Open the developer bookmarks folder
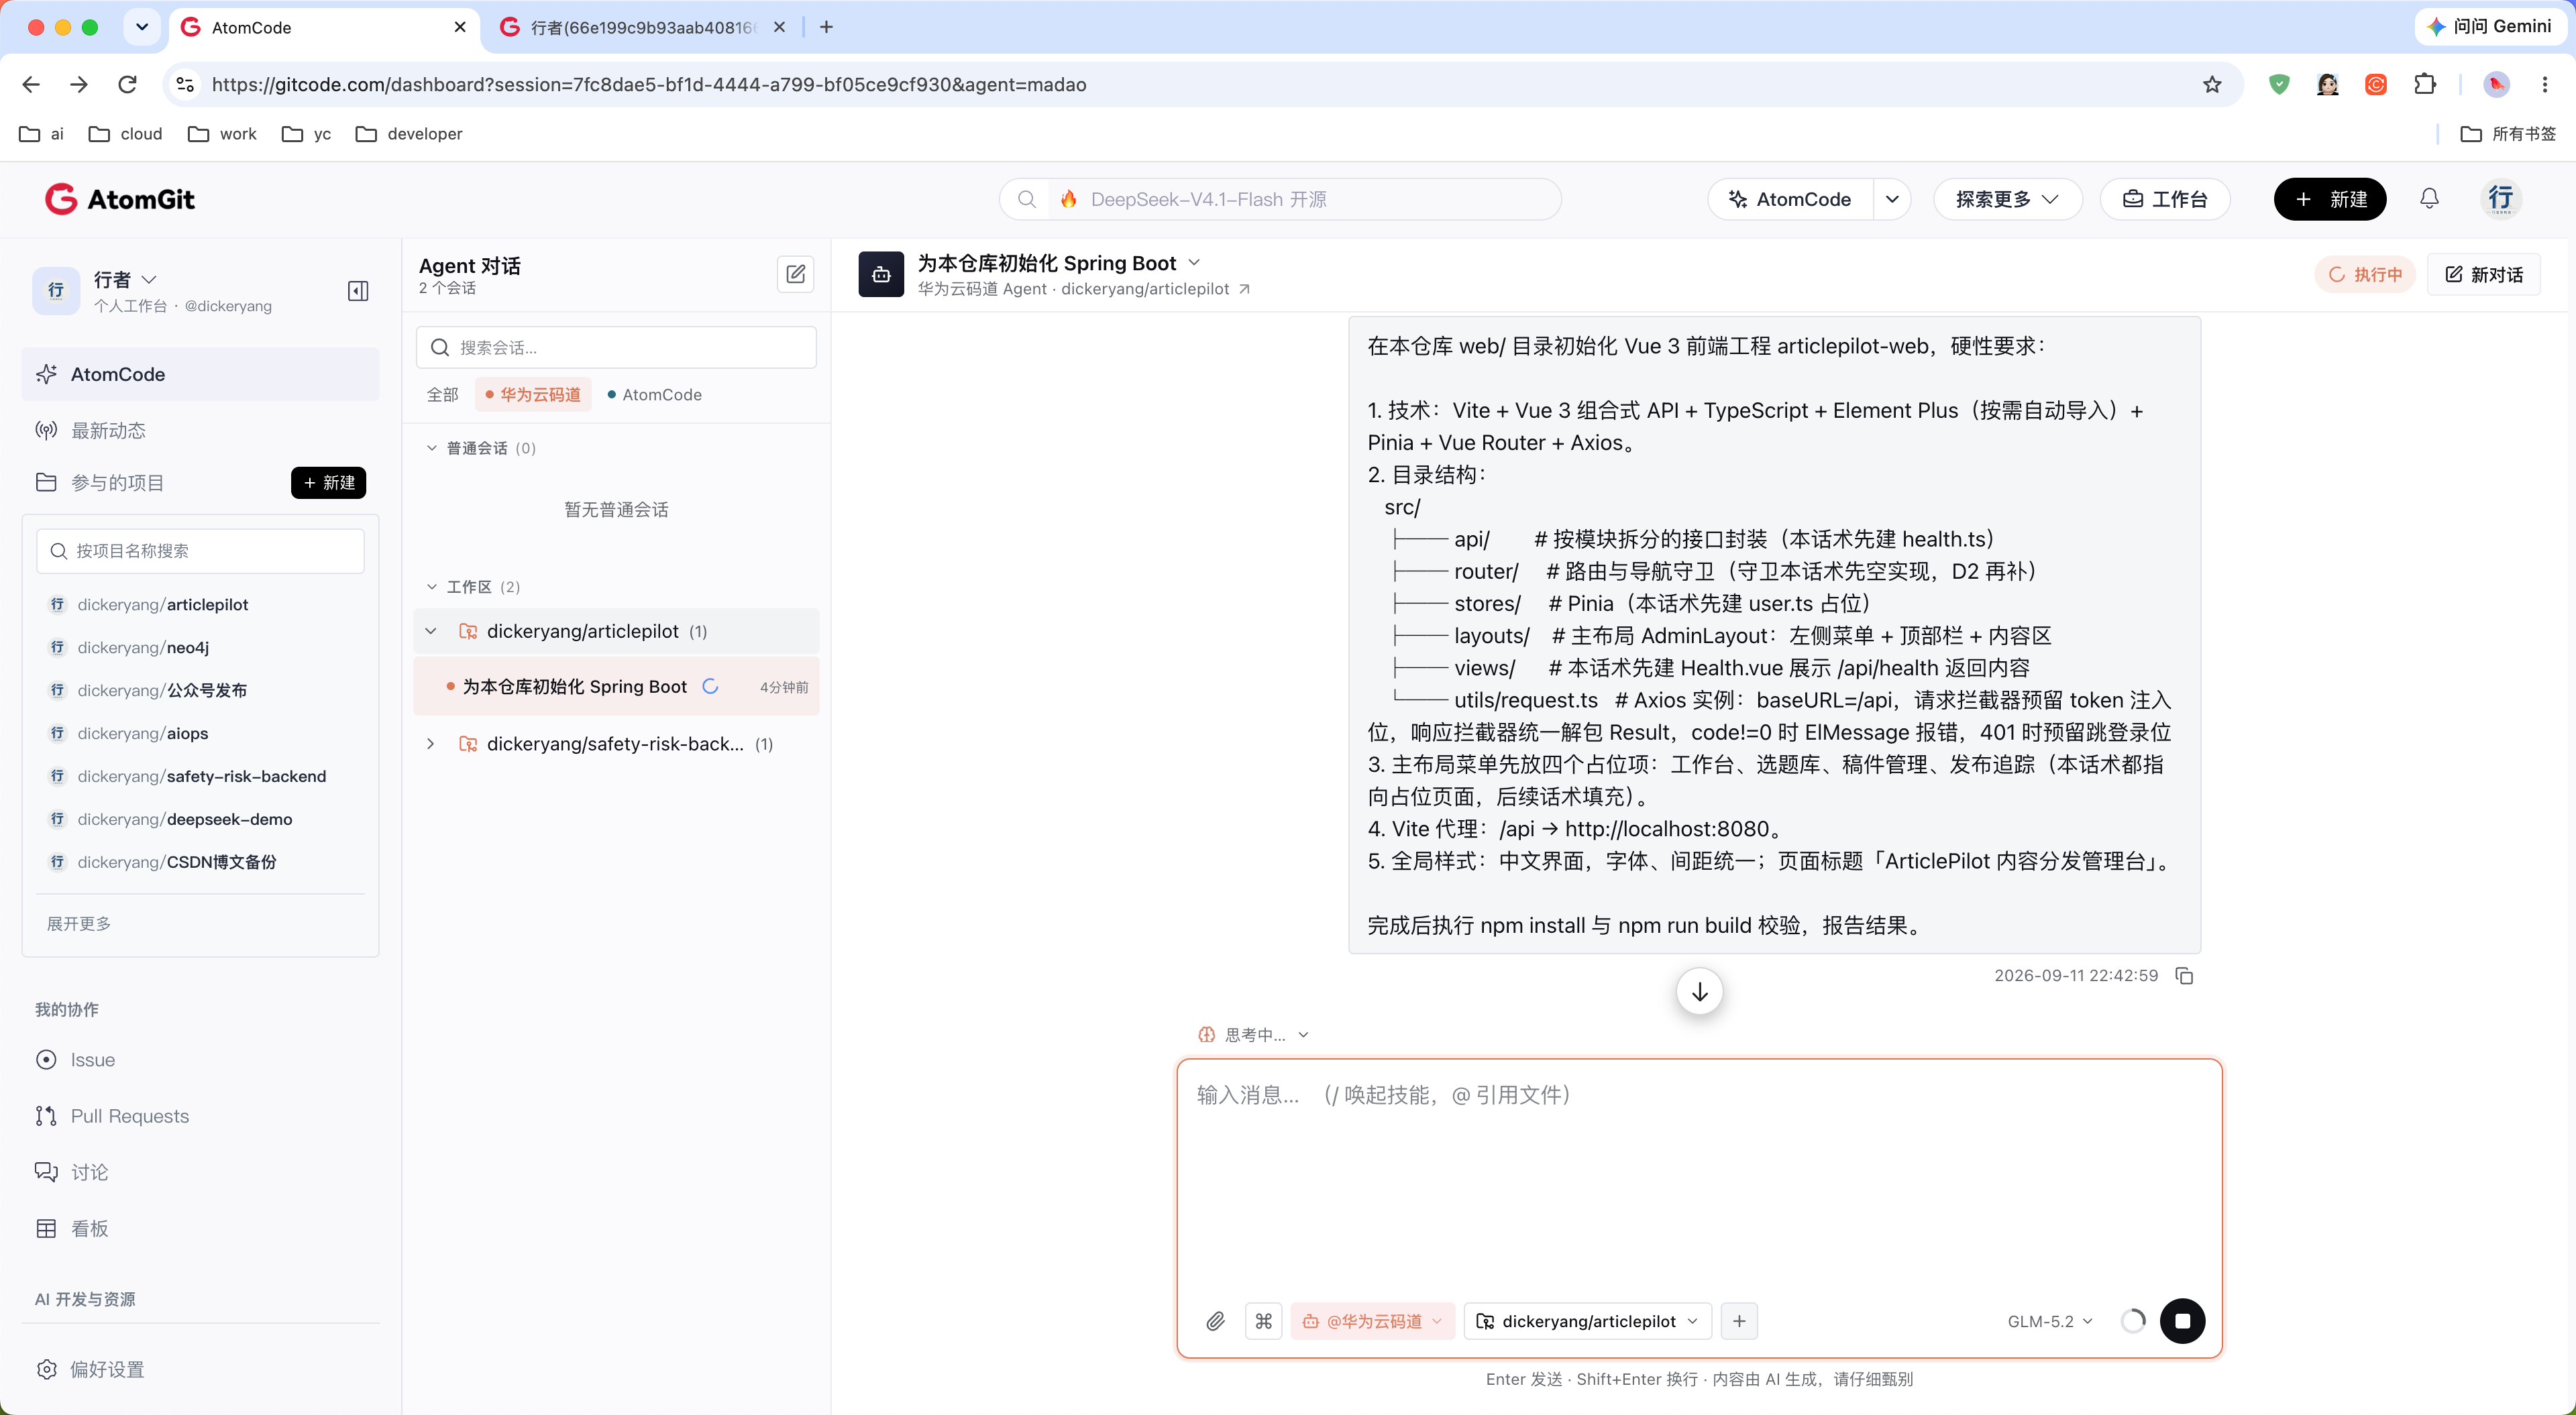The width and height of the screenshot is (2576, 1415). coord(409,133)
